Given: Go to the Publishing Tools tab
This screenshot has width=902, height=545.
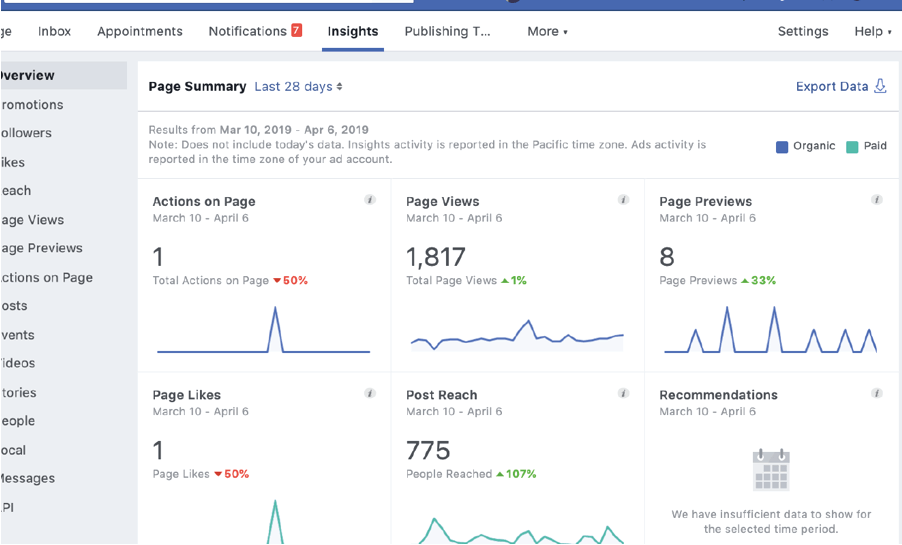Looking at the screenshot, I should (447, 31).
